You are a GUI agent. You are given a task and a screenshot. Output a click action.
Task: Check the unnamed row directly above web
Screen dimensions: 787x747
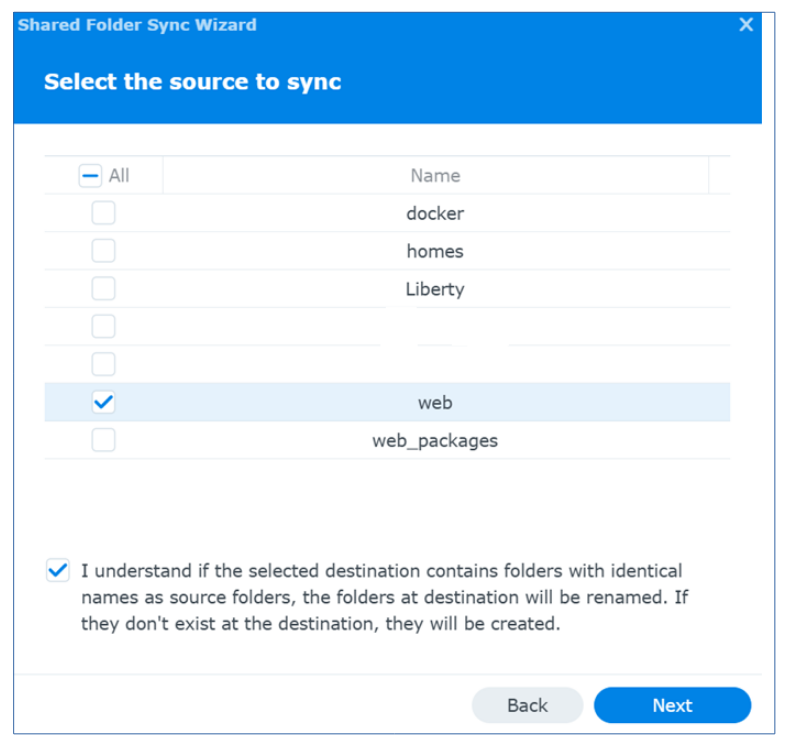pyautogui.click(x=103, y=364)
